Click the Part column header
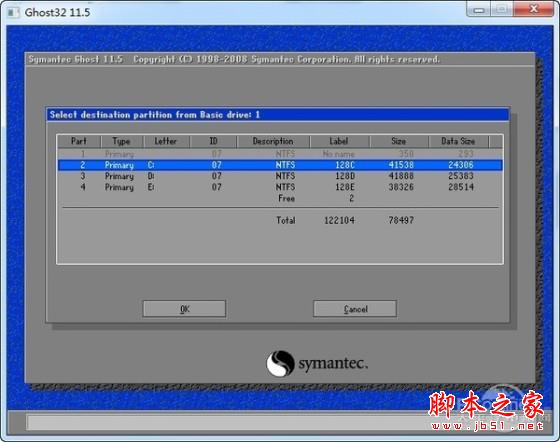Viewport: 560px width, 442px height. (79, 141)
